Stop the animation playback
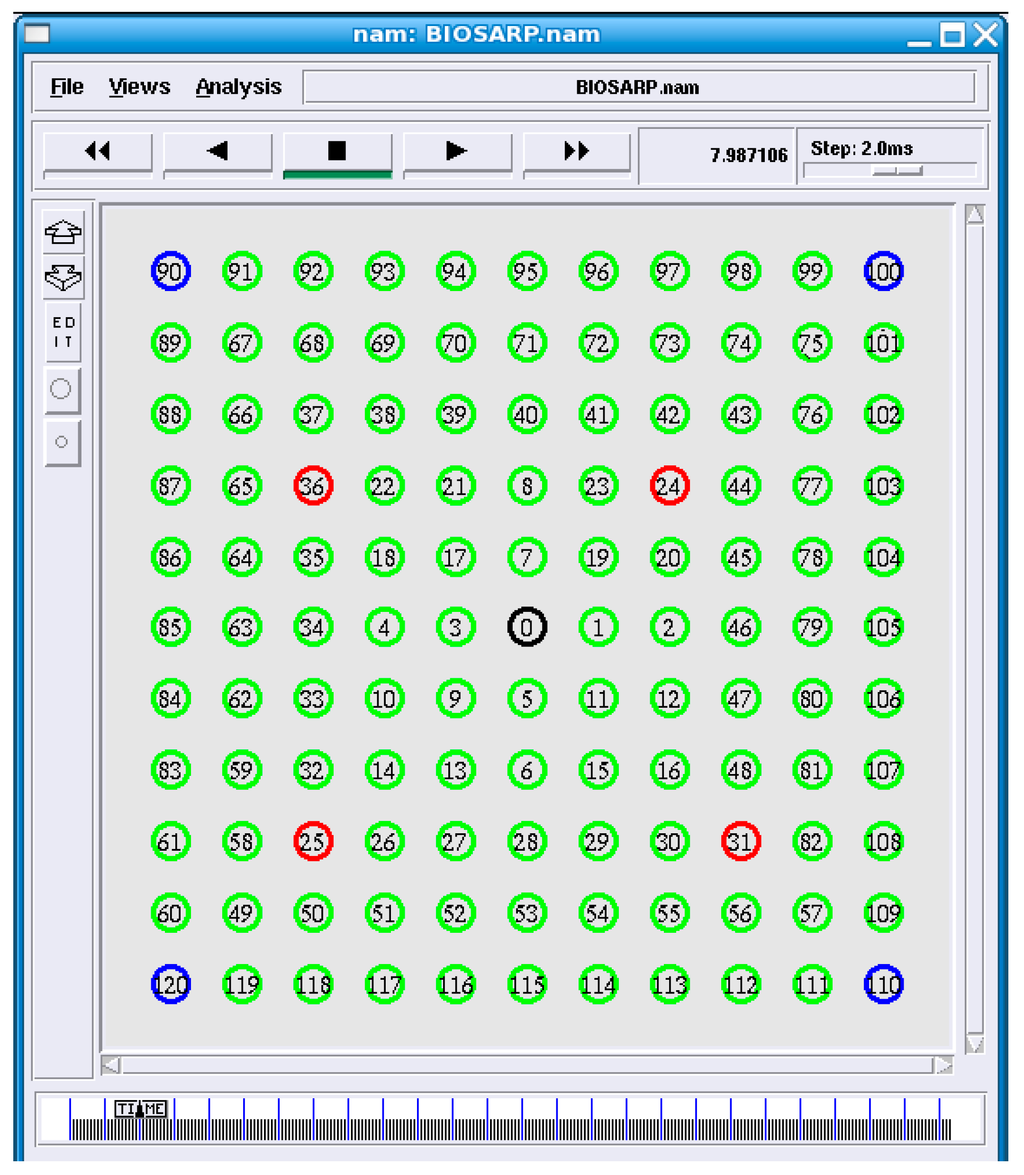Viewport: 1024px width, 1175px height. [337, 151]
